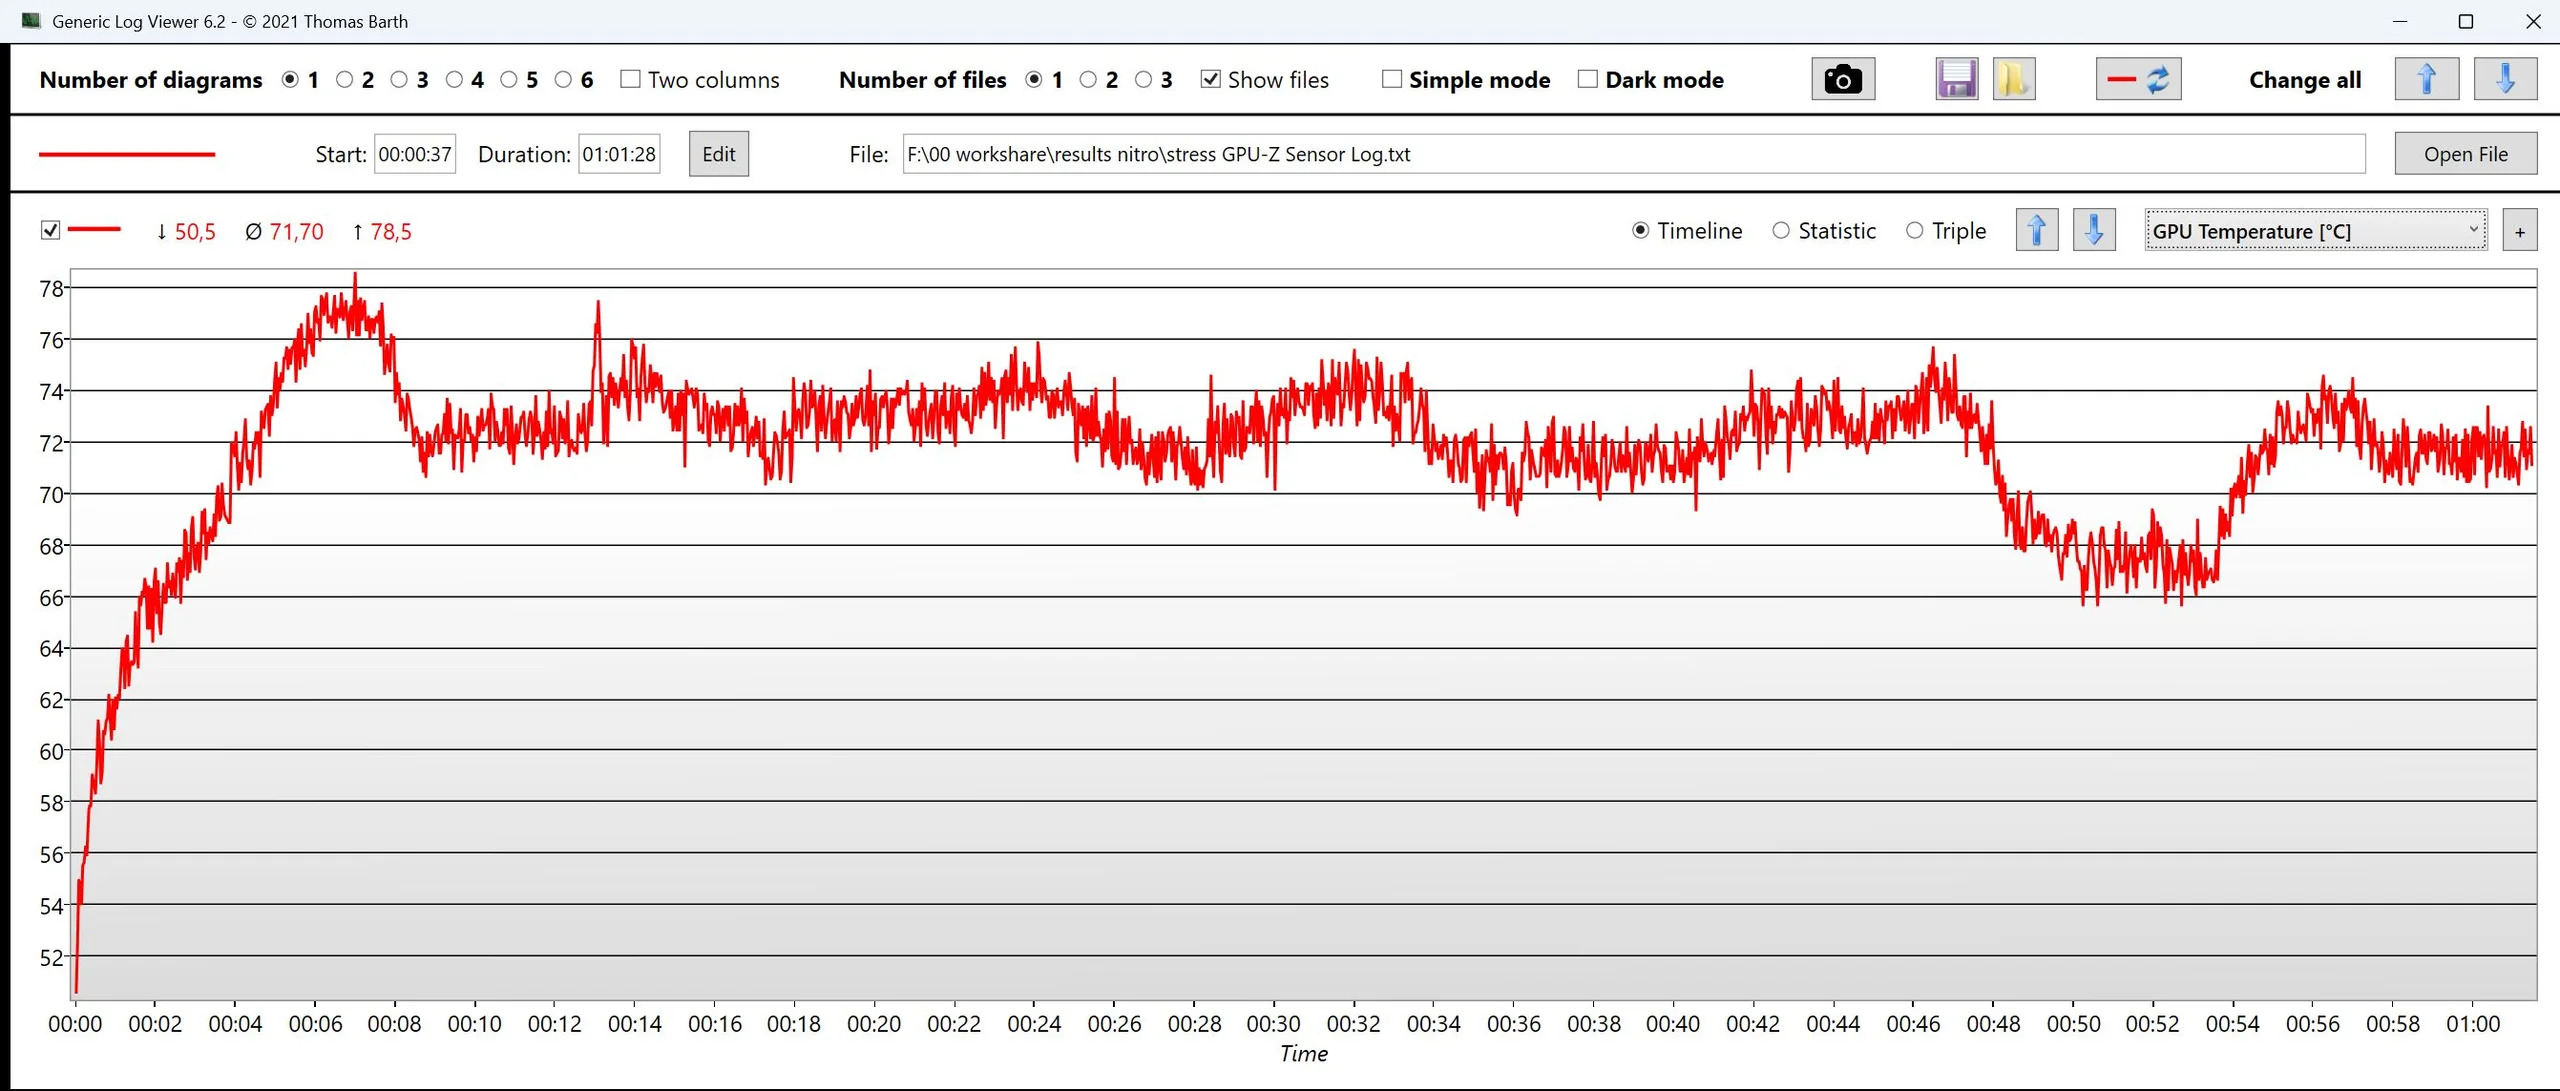Click the file path input field
The image size is (2560, 1091).
tap(1632, 154)
